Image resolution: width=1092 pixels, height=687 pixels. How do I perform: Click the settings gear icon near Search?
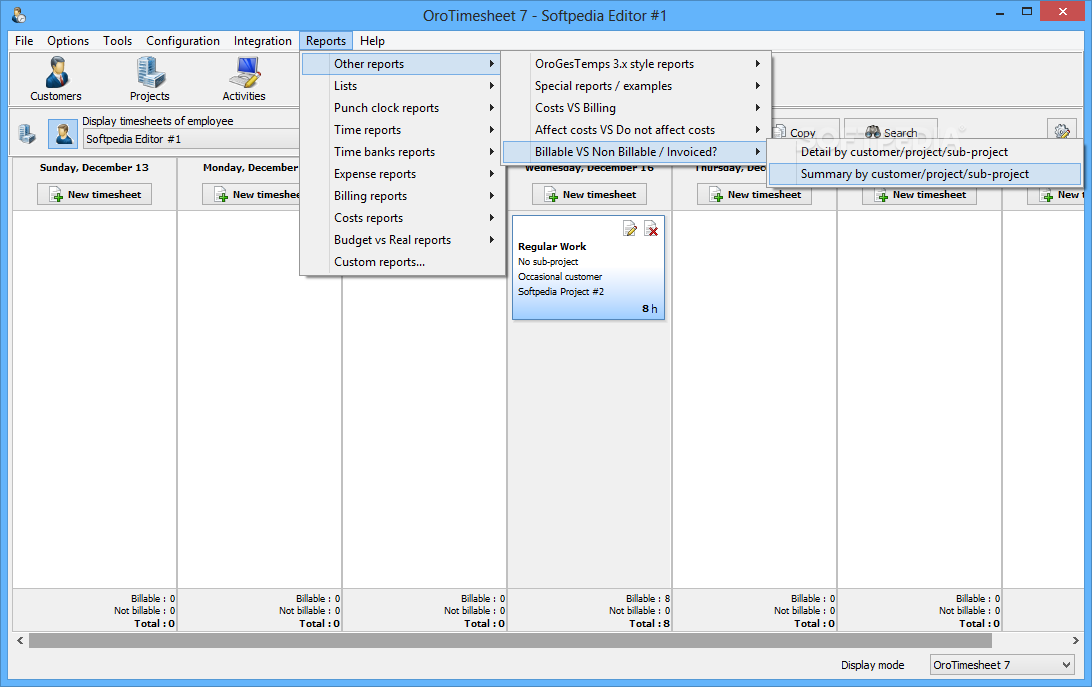(x=1061, y=131)
